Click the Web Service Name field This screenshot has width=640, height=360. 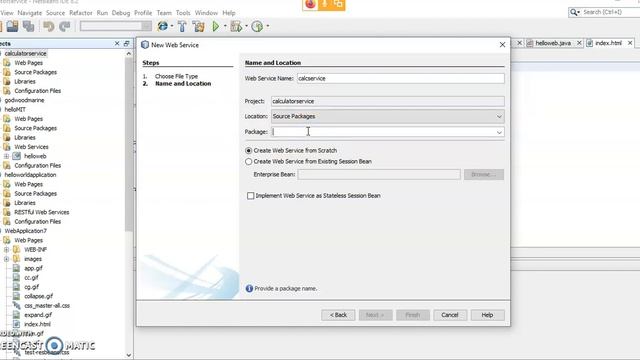click(x=400, y=78)
